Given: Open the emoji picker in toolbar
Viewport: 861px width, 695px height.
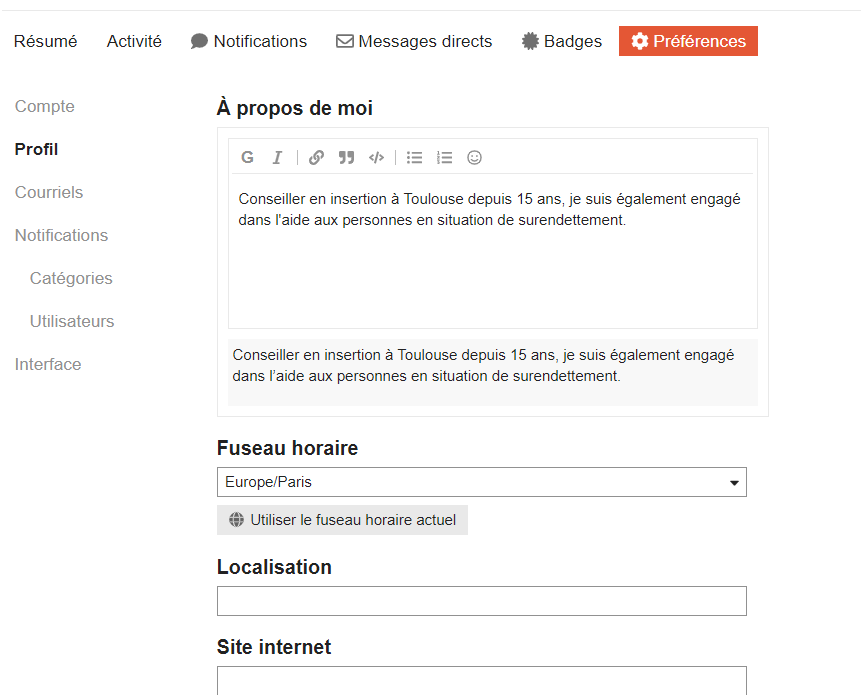Looking at the screenshot, I should pos(474,158).
